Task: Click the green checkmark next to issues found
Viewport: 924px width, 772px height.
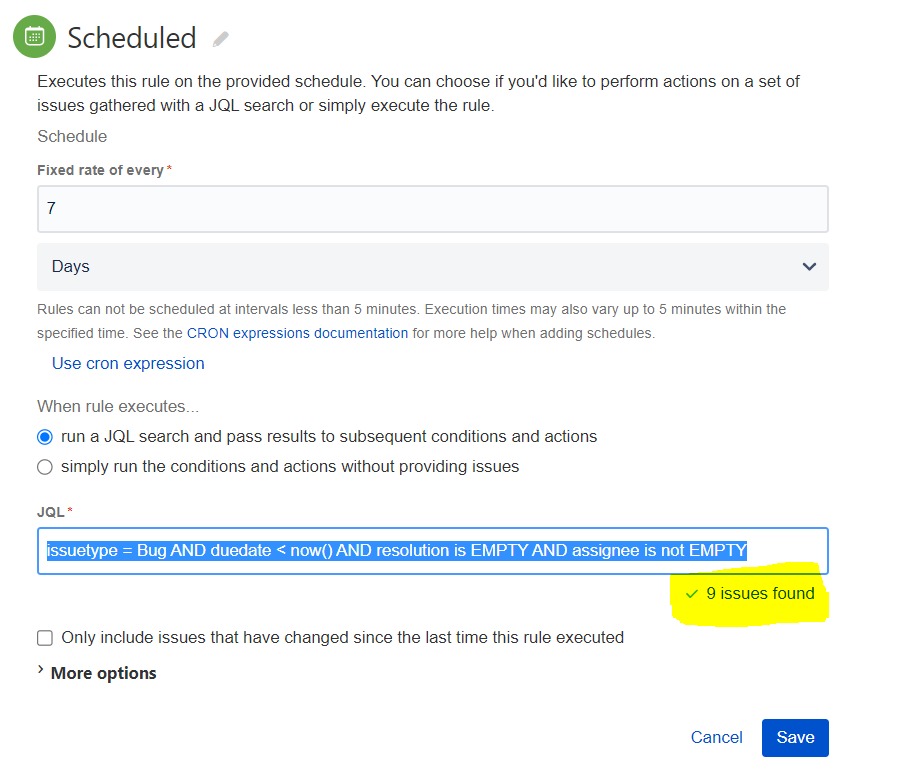Action: (x=692, y=594)
